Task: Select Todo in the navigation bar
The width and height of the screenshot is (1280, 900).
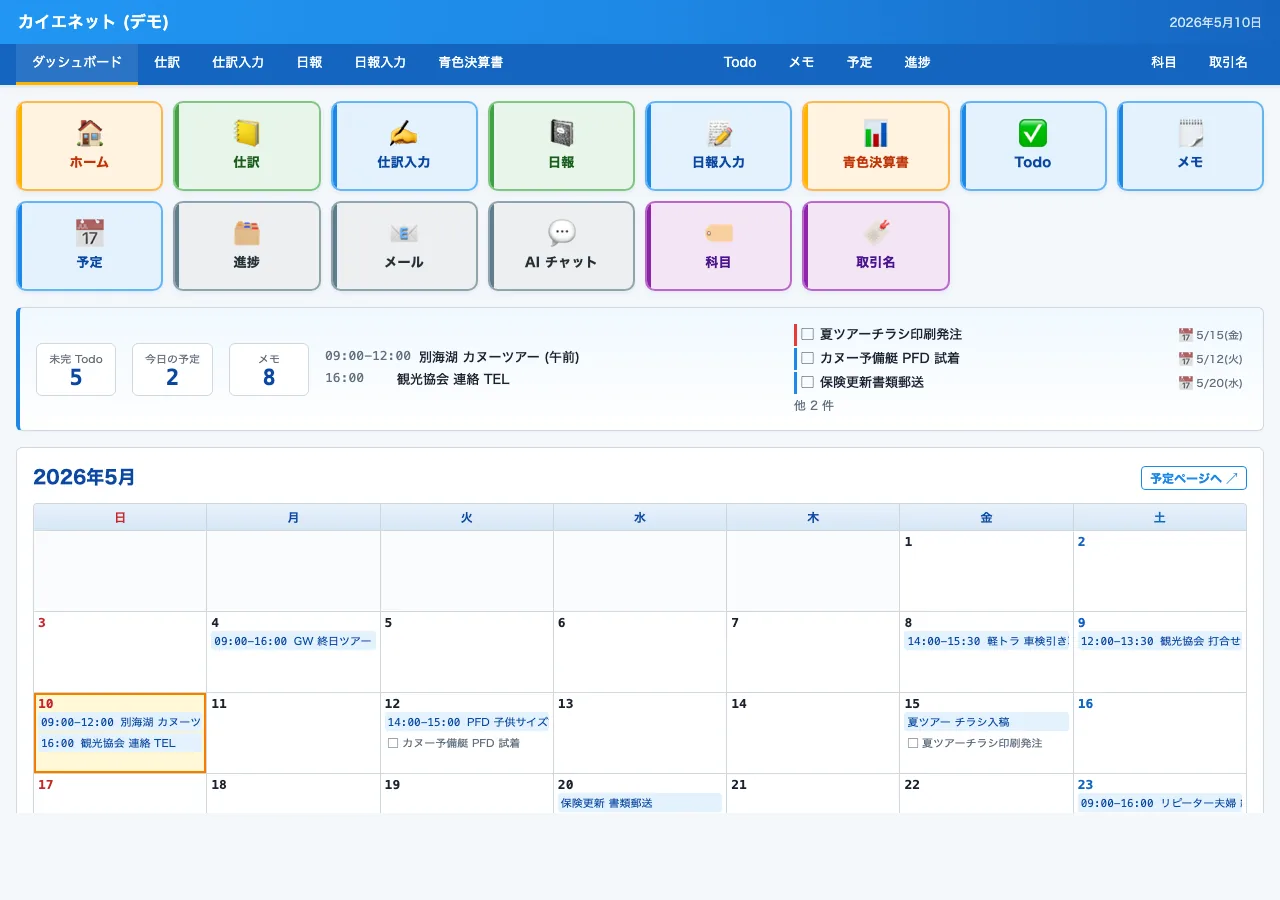Action: coord(740,62)
